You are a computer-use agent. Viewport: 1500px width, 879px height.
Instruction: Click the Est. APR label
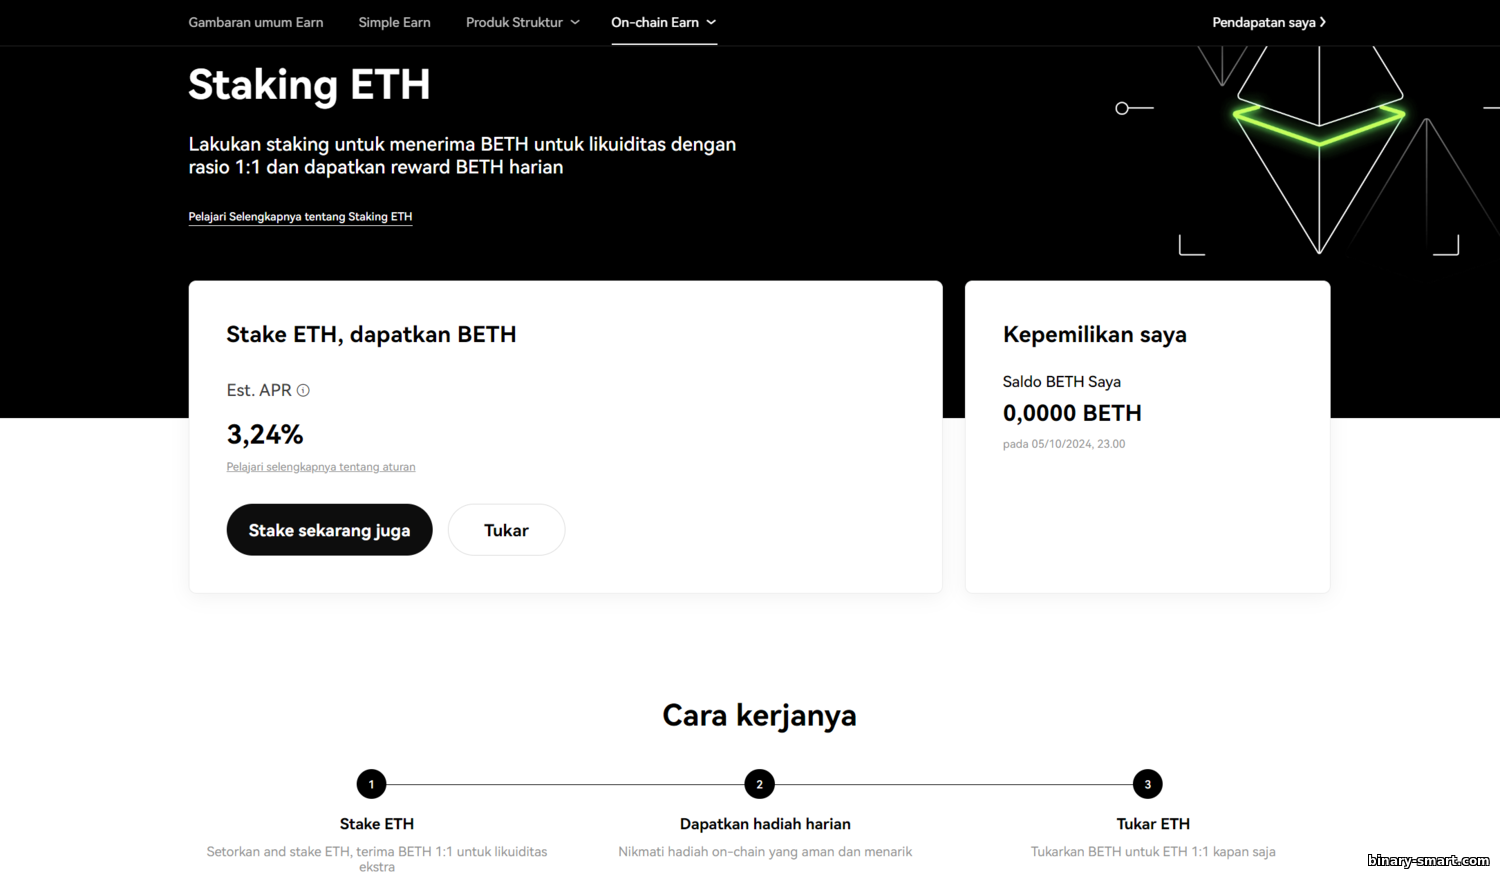pyautogui.click(x=259, y=391)
